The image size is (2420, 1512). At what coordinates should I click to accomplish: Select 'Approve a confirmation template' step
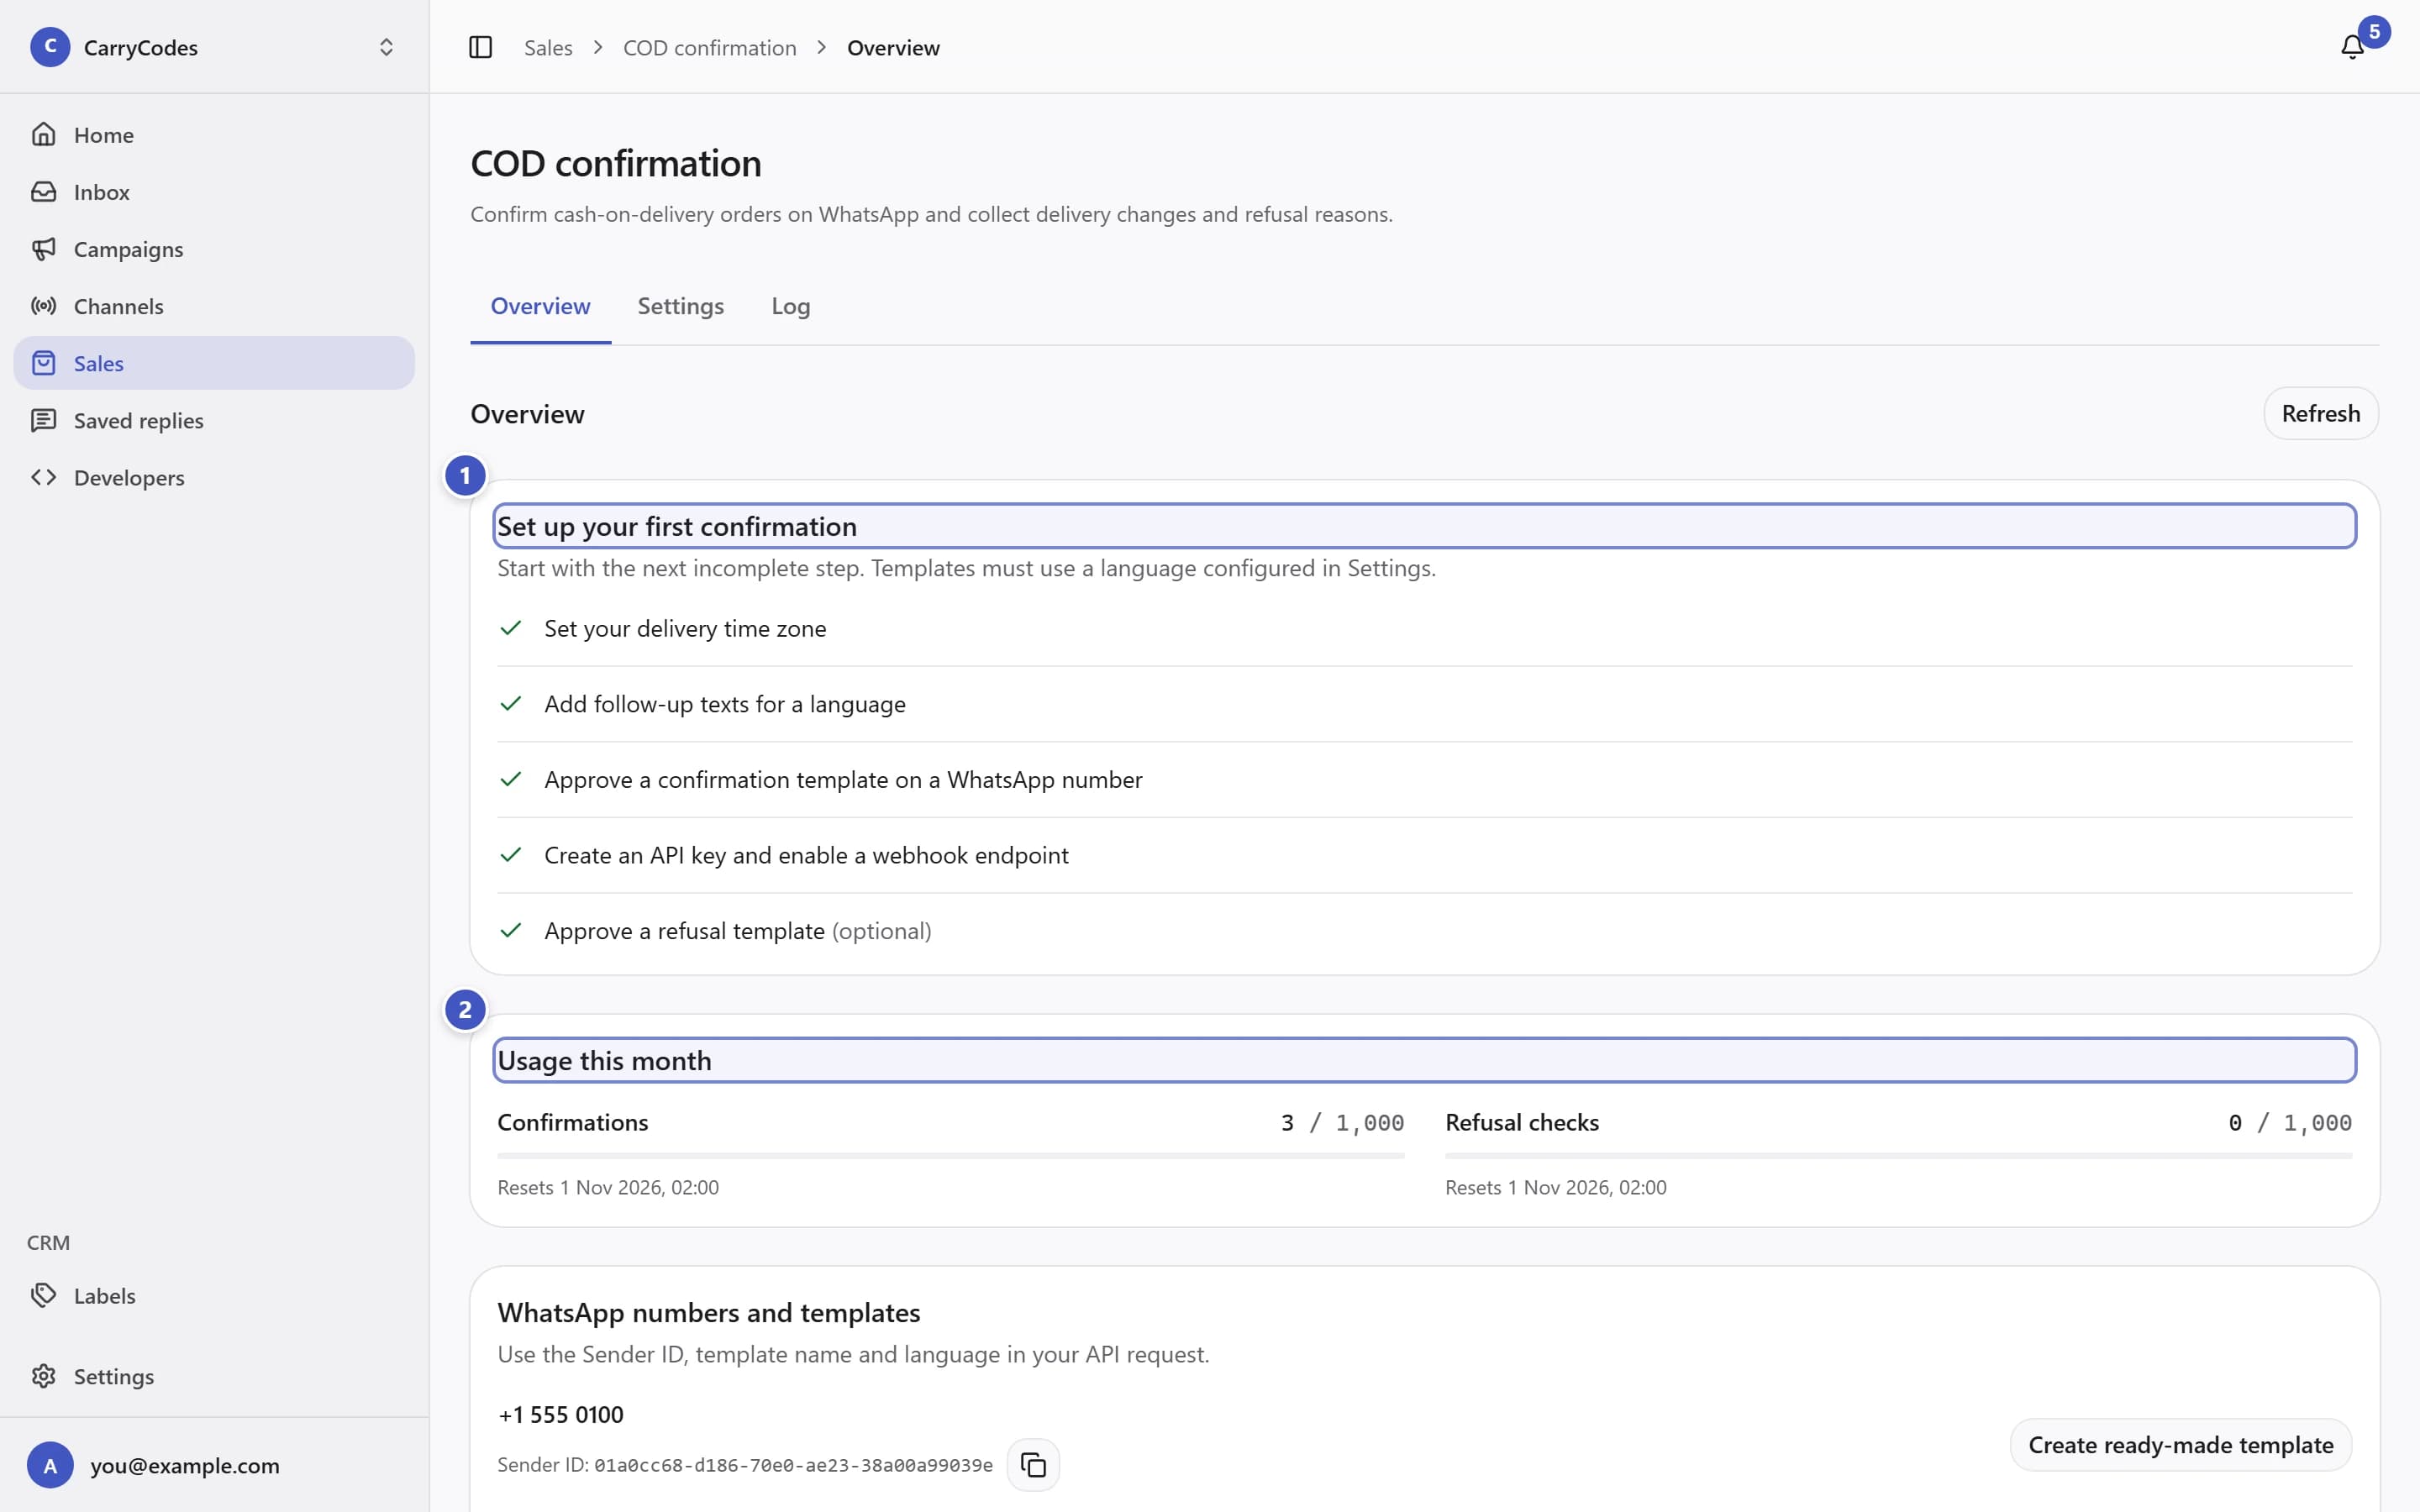1424,779
